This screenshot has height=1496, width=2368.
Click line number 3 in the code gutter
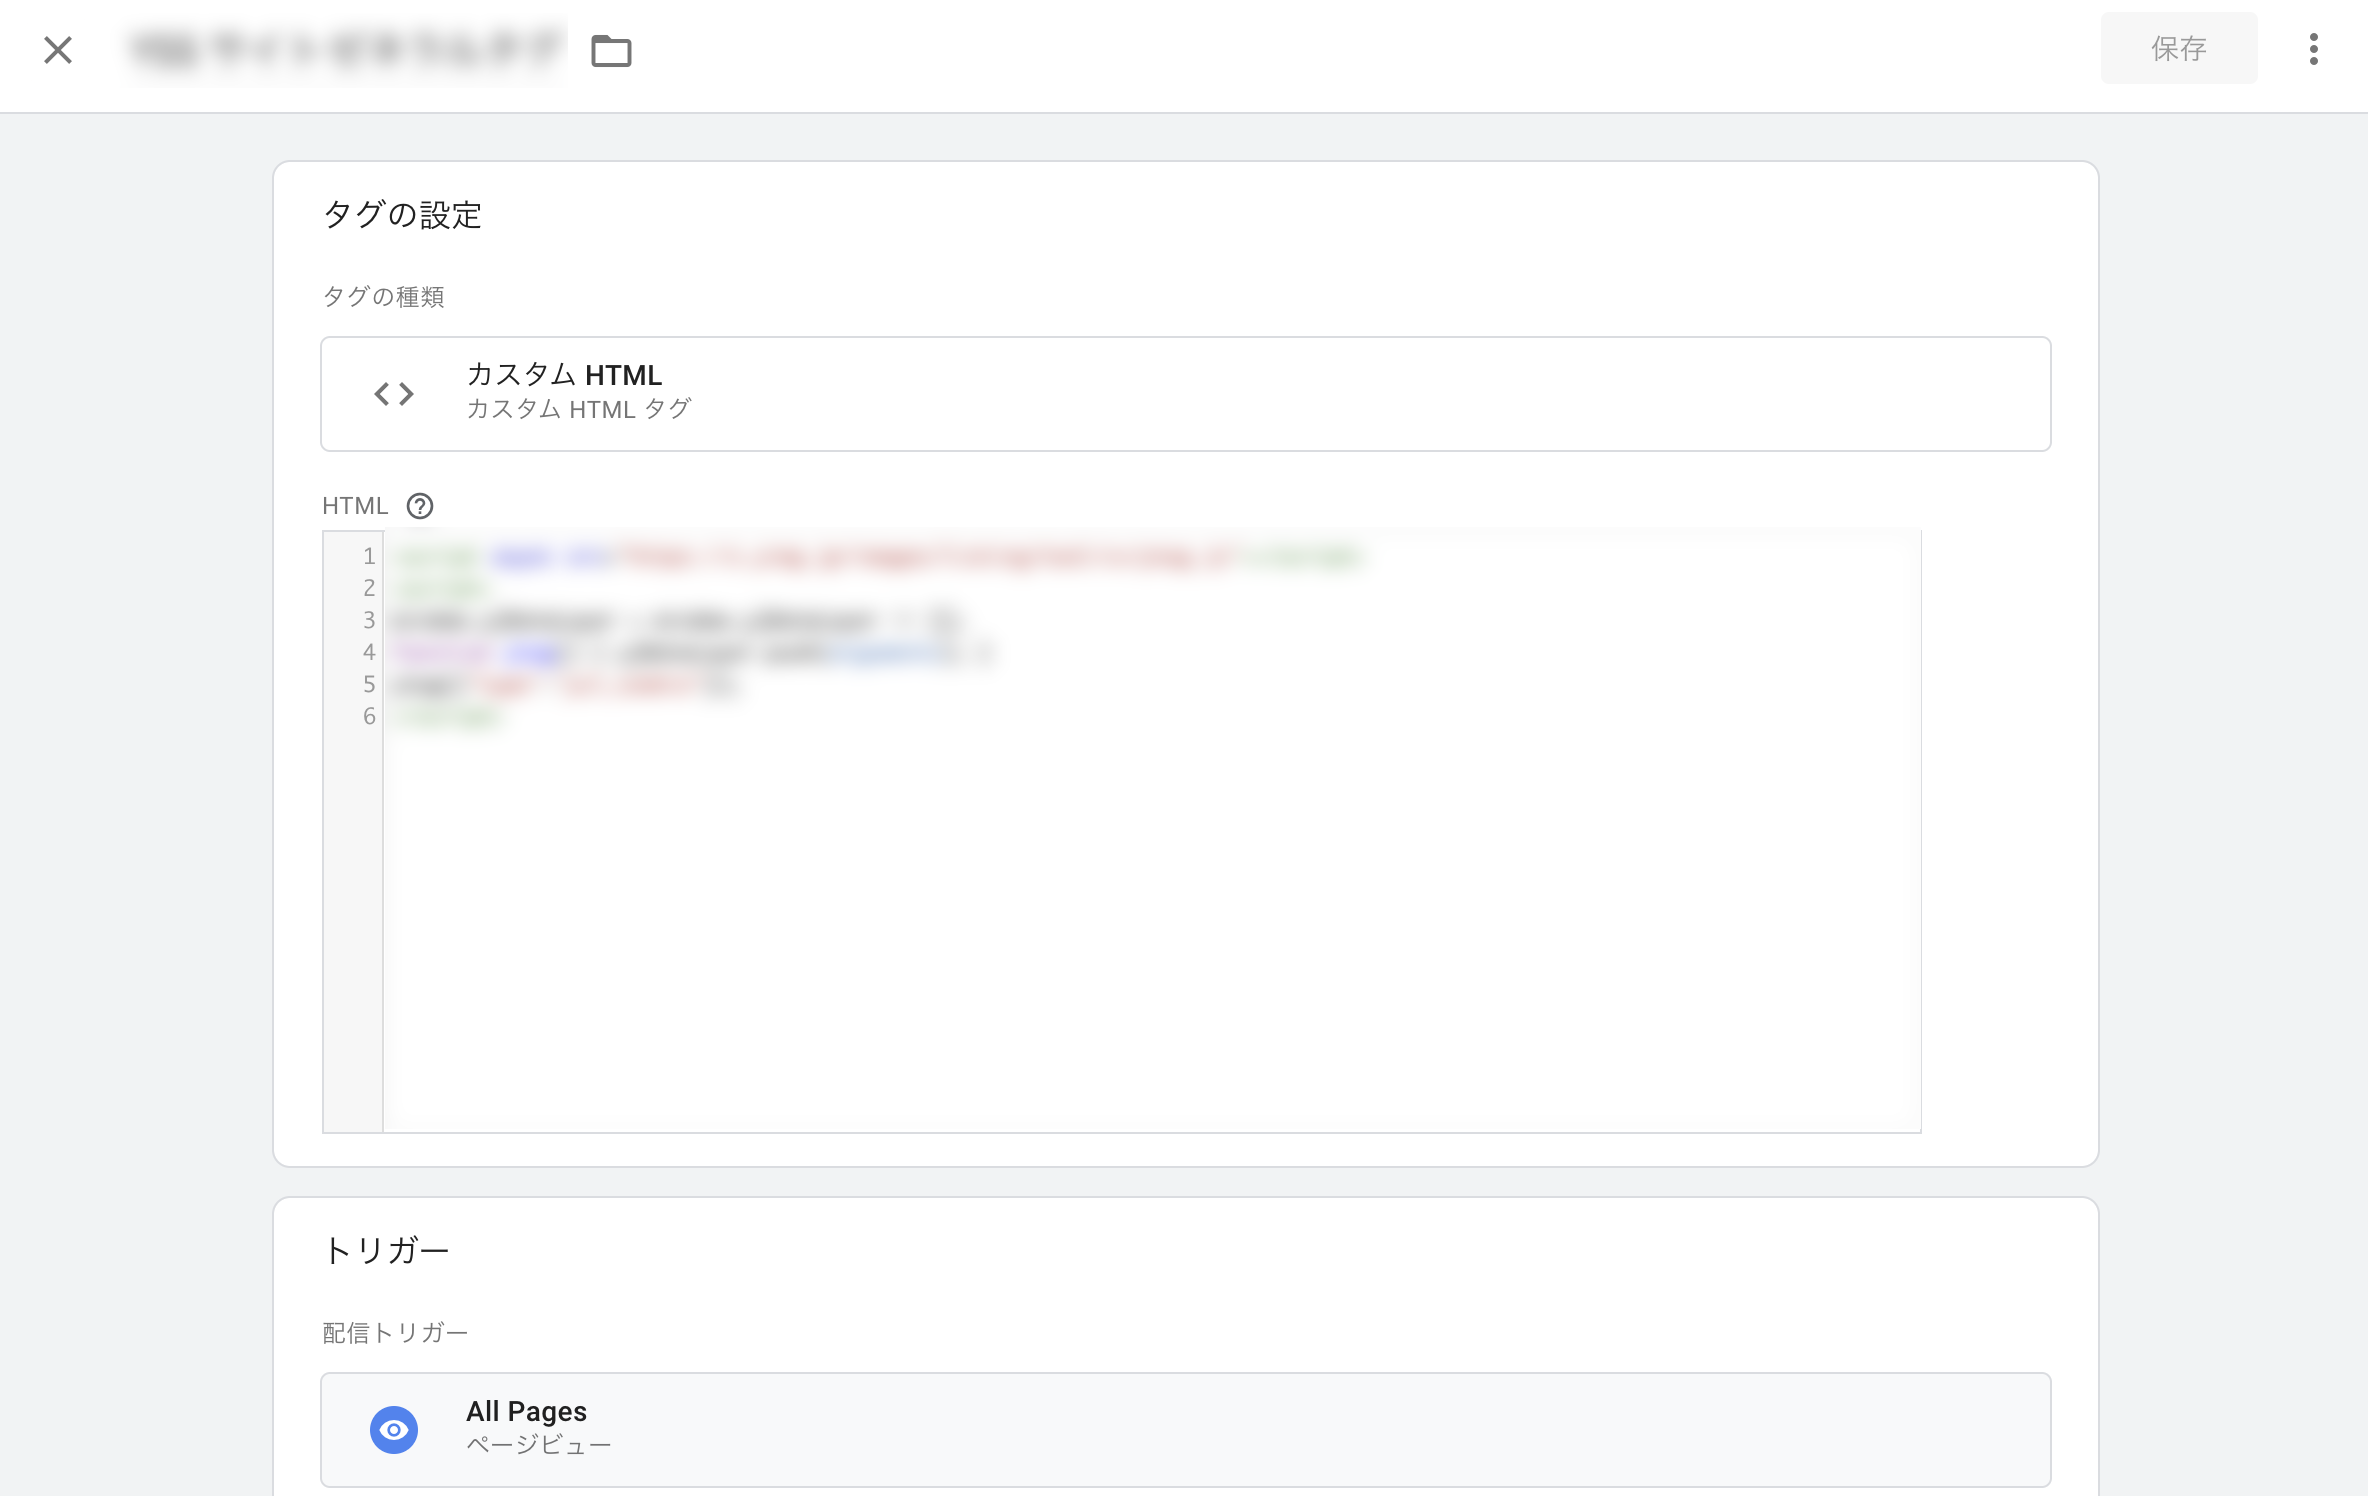(369, 620)
